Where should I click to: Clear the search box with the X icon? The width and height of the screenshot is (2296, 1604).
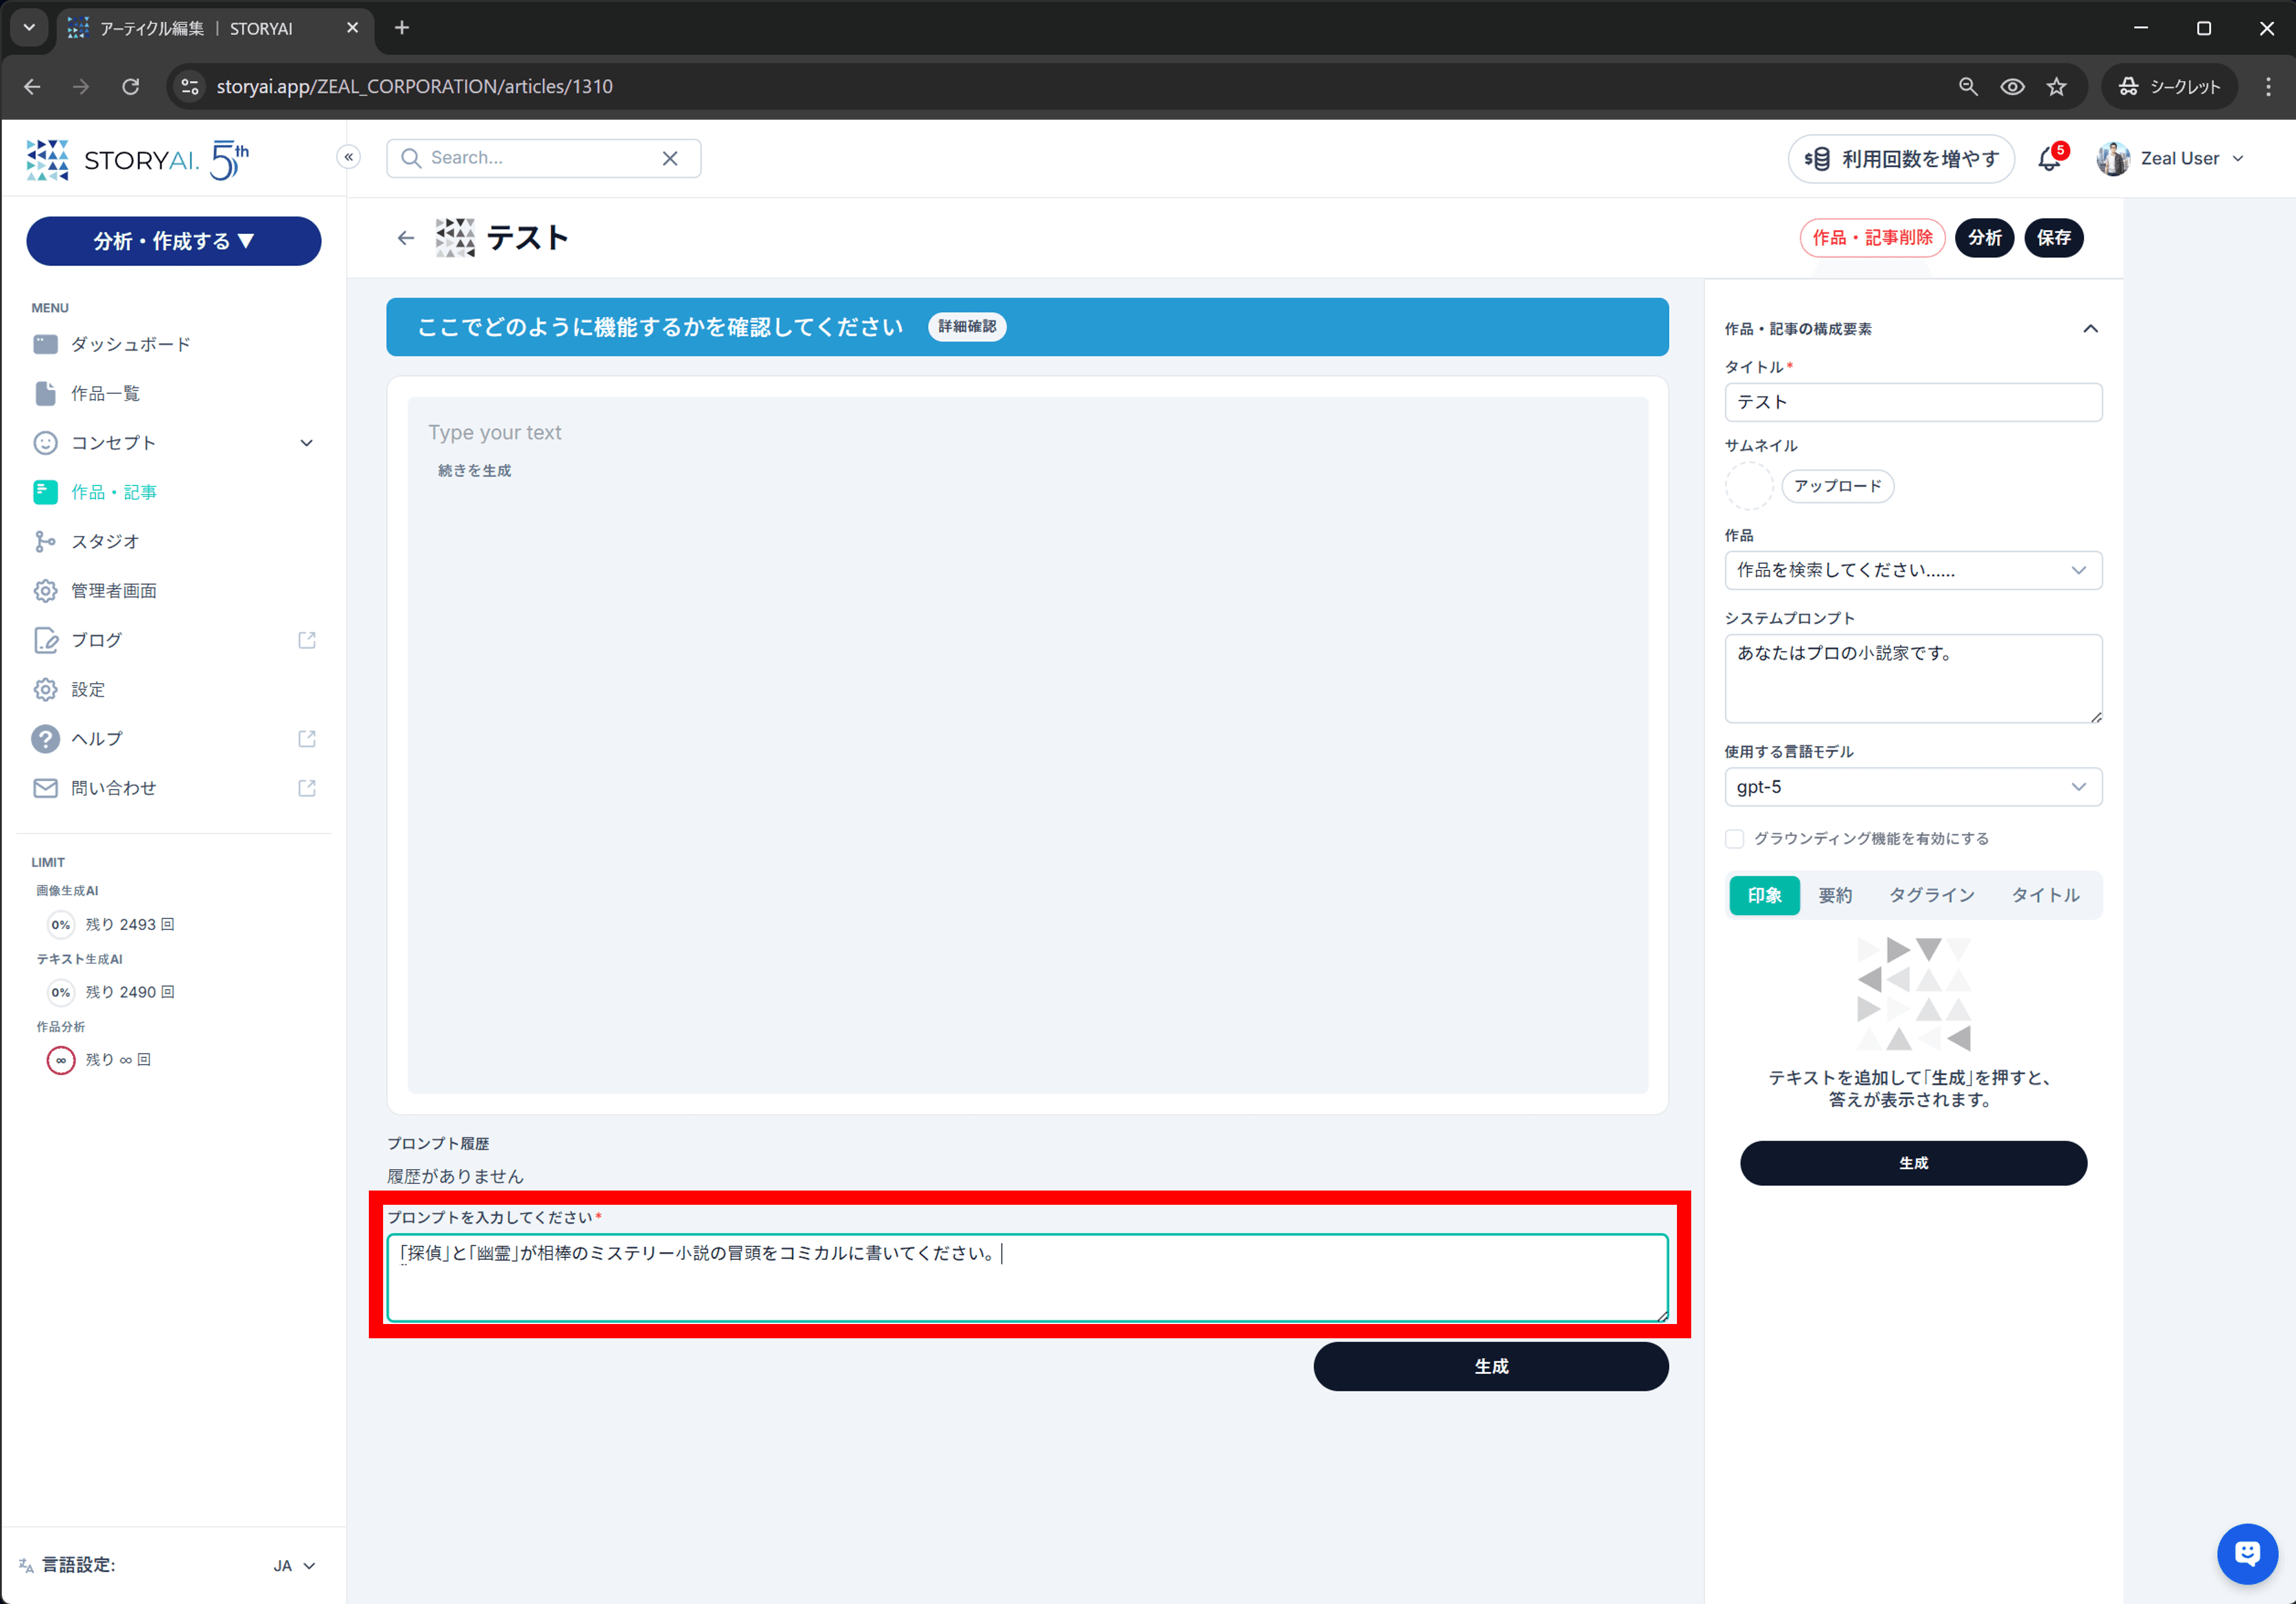coord(670,158)
